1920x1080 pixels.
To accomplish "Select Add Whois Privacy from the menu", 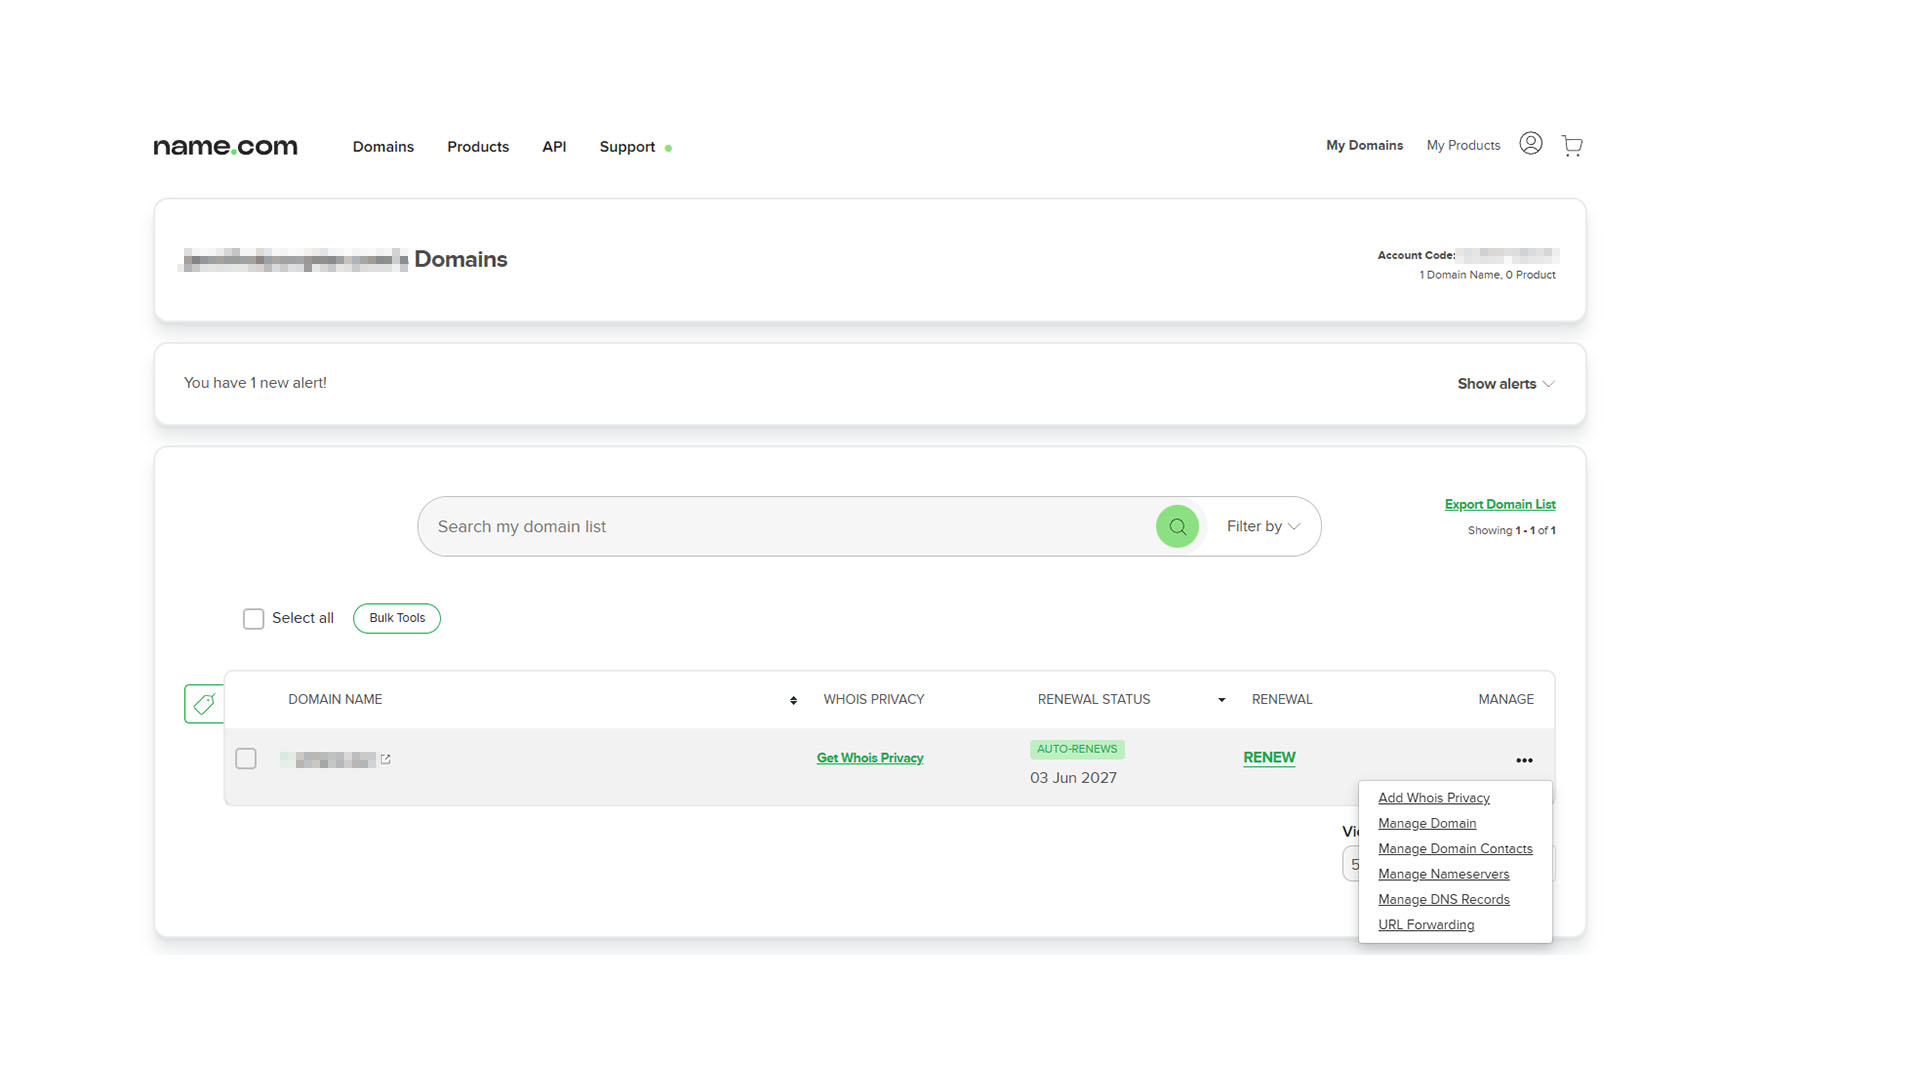I will coord(1434,798).
